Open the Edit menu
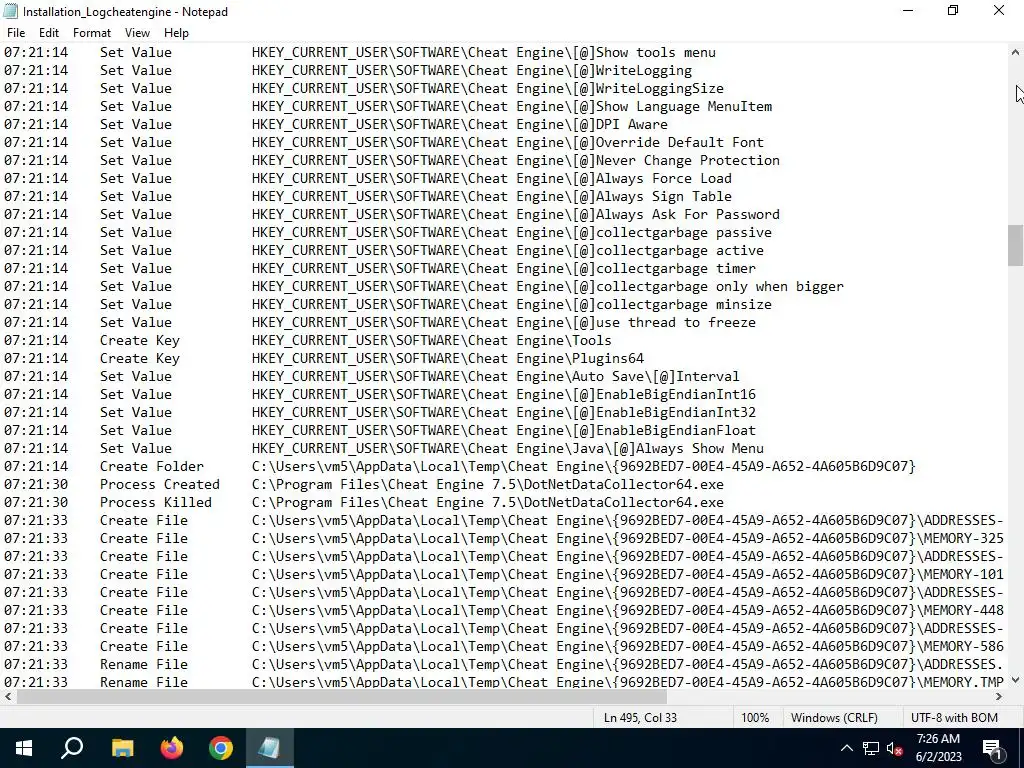The image size is (1024, 768). [49, 33]
